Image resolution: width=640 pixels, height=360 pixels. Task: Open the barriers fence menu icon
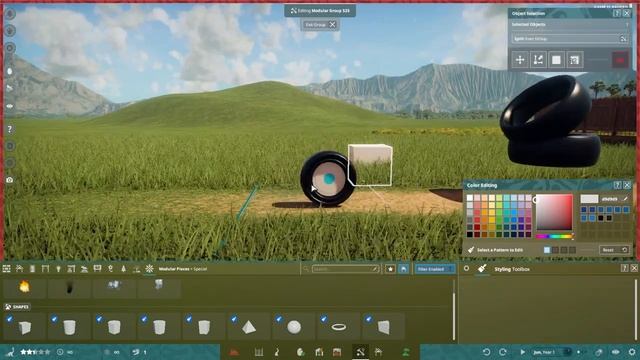tap(259, 352)
